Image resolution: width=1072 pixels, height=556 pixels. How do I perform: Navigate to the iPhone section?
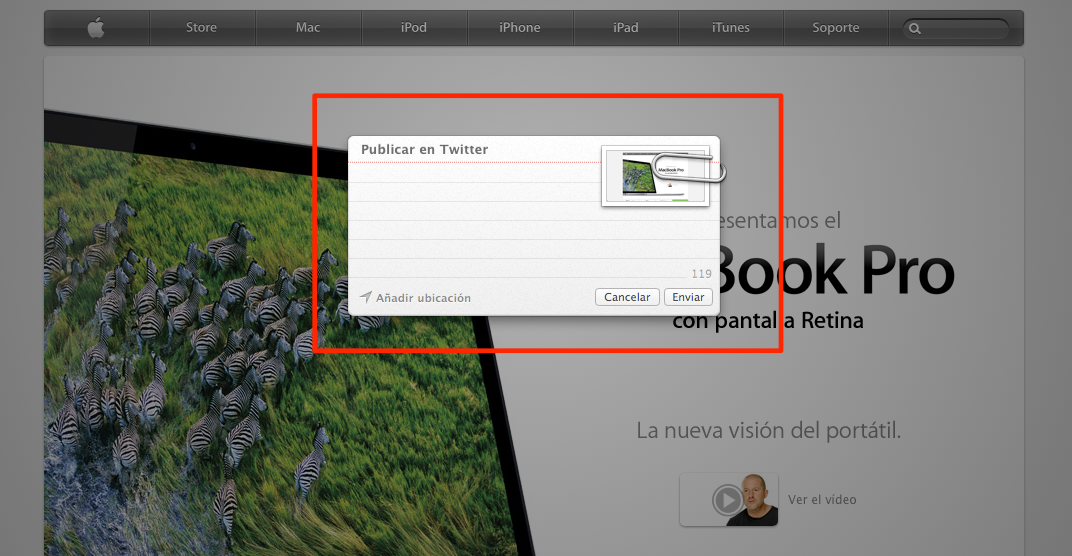(520, 28)
